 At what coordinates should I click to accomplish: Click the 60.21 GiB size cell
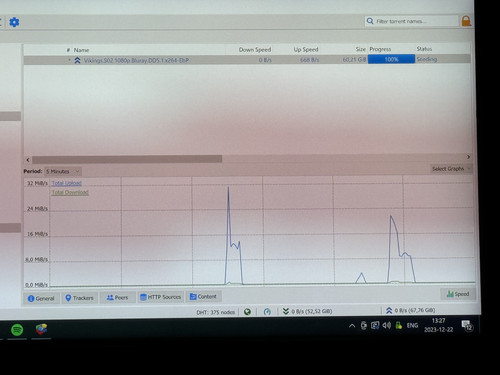pos(354,60)
